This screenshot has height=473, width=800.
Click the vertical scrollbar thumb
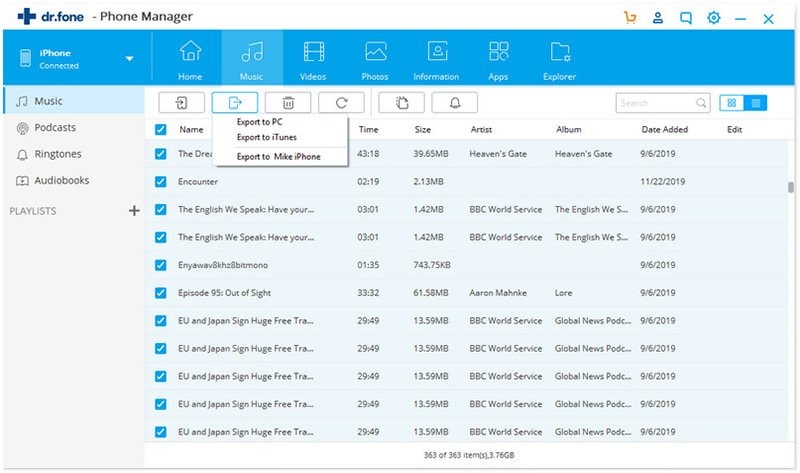point(791,188)
